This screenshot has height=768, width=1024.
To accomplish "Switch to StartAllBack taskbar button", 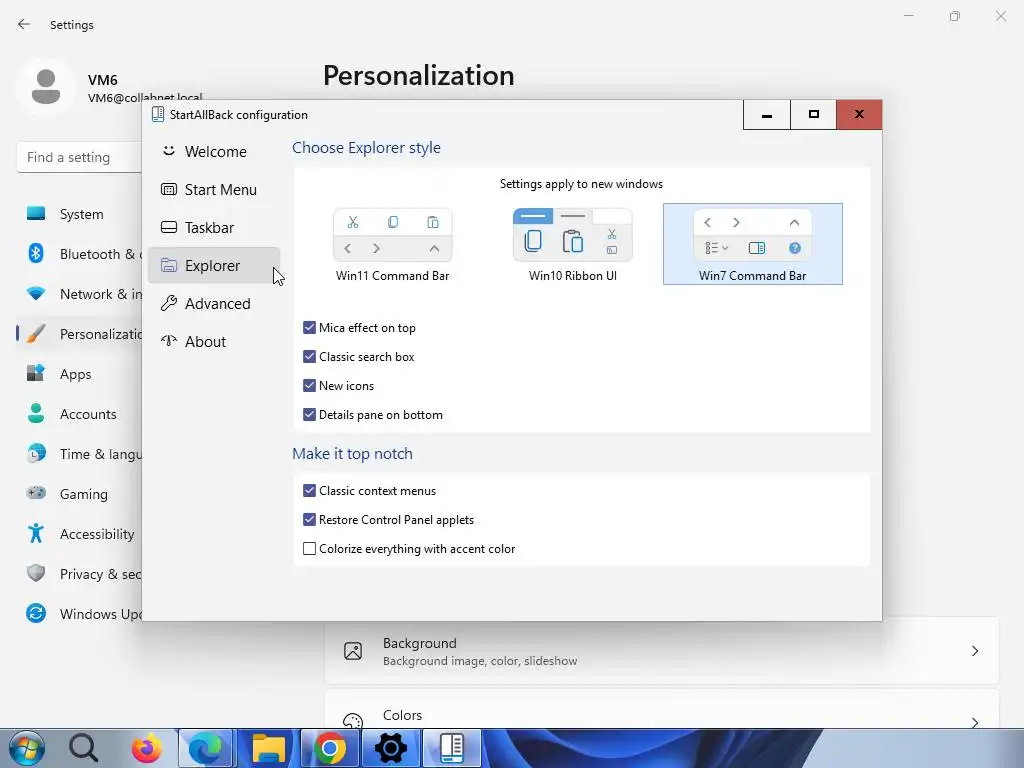I will pos(452,748).
